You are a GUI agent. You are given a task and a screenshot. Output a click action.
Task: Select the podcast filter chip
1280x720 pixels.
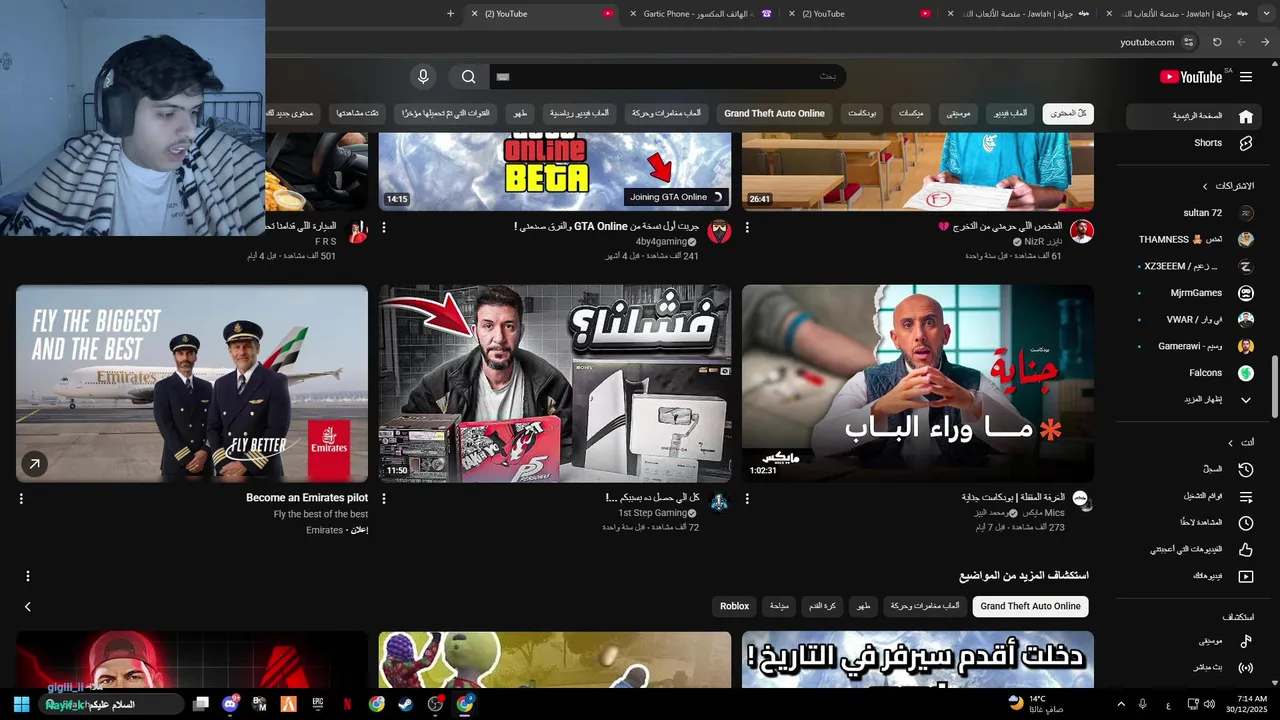[863, 113]
